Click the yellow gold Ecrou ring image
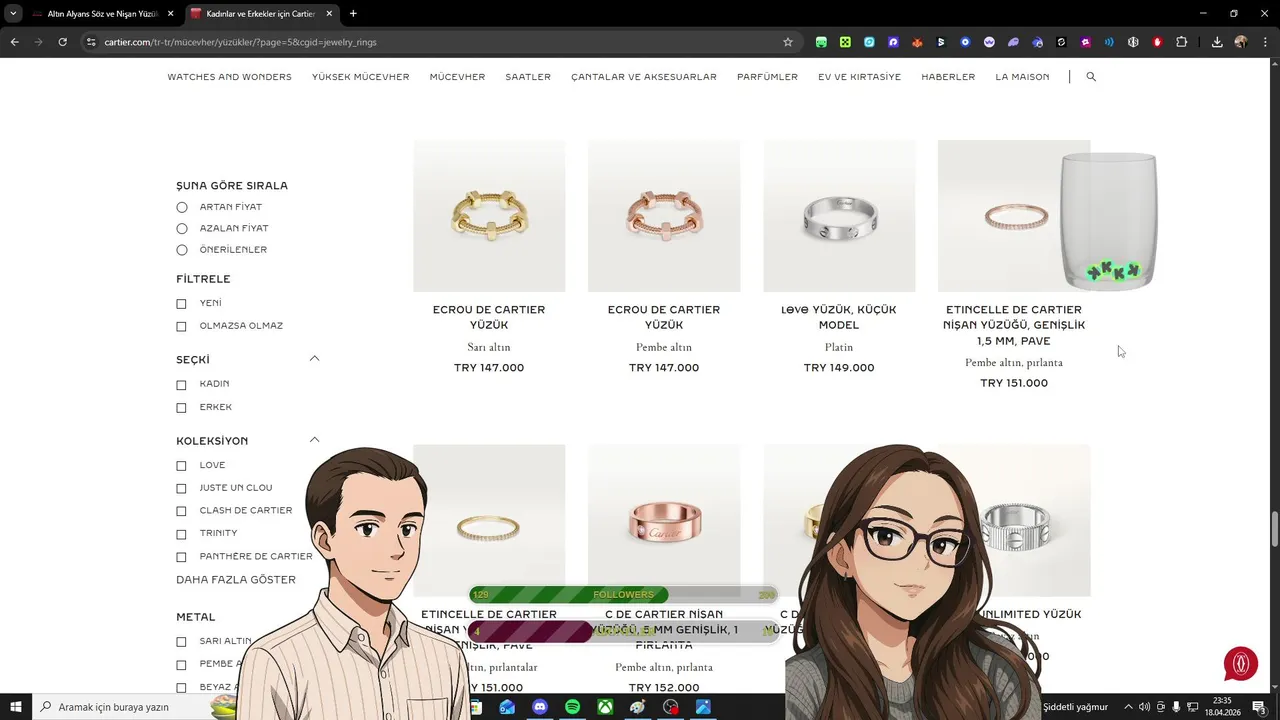Image resolution: width=1280 pixels, height=720 pixels. coord(489,216)
